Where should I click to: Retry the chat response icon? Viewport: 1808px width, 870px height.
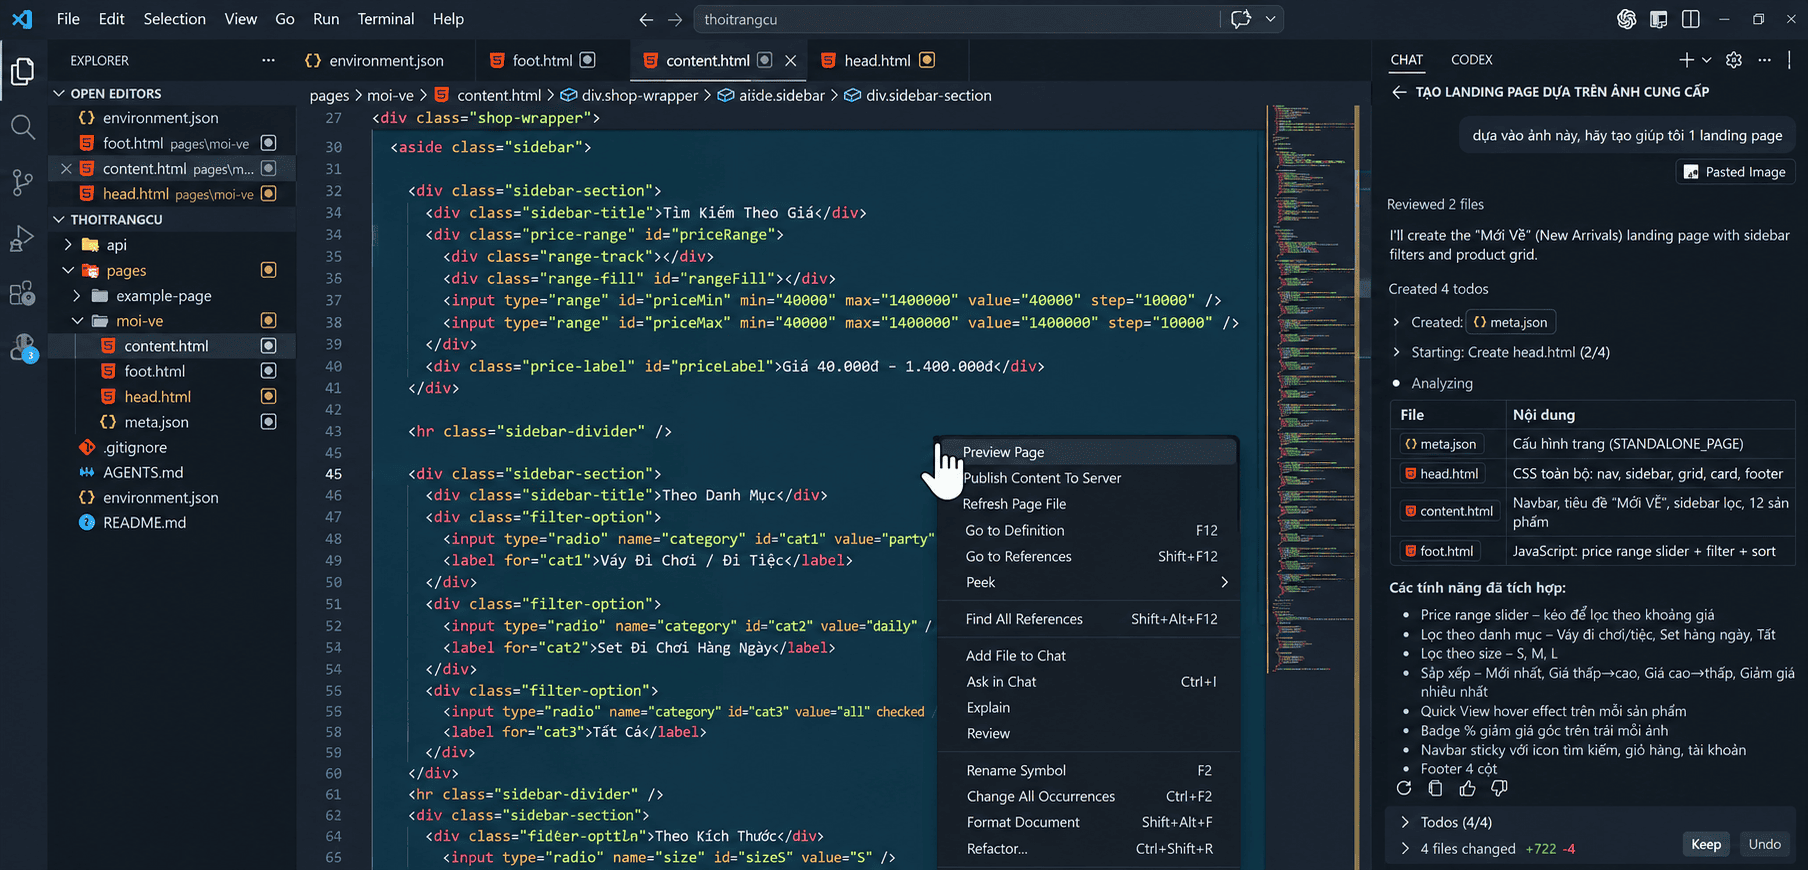point(1404,788)
